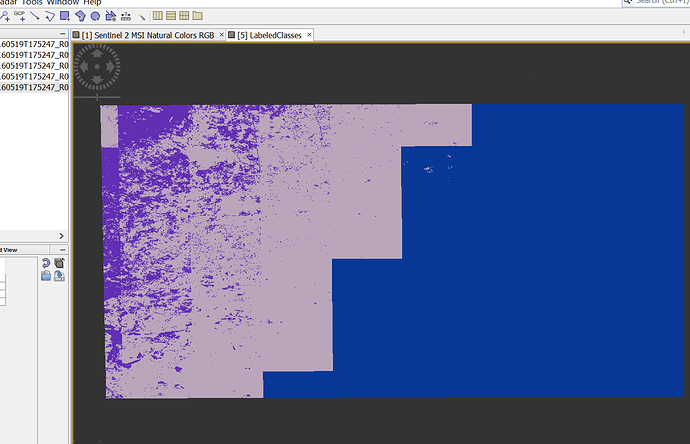Close the LabeledClasses tab

(x=309, y=34)
